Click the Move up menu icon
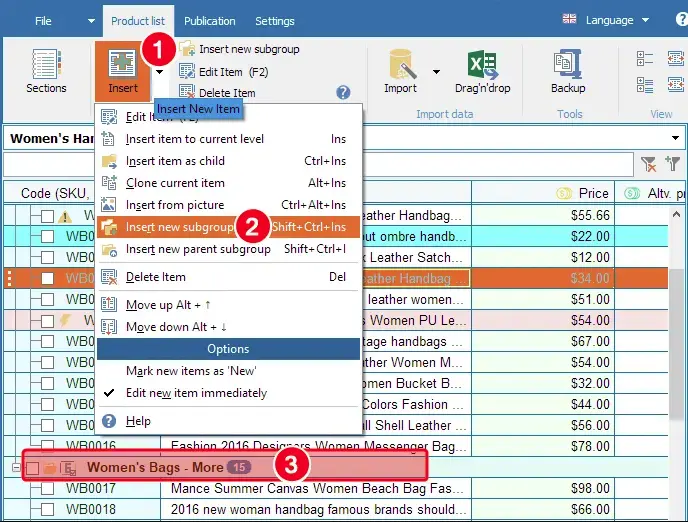Screen dimensions: 688x522 coord(109,304)
